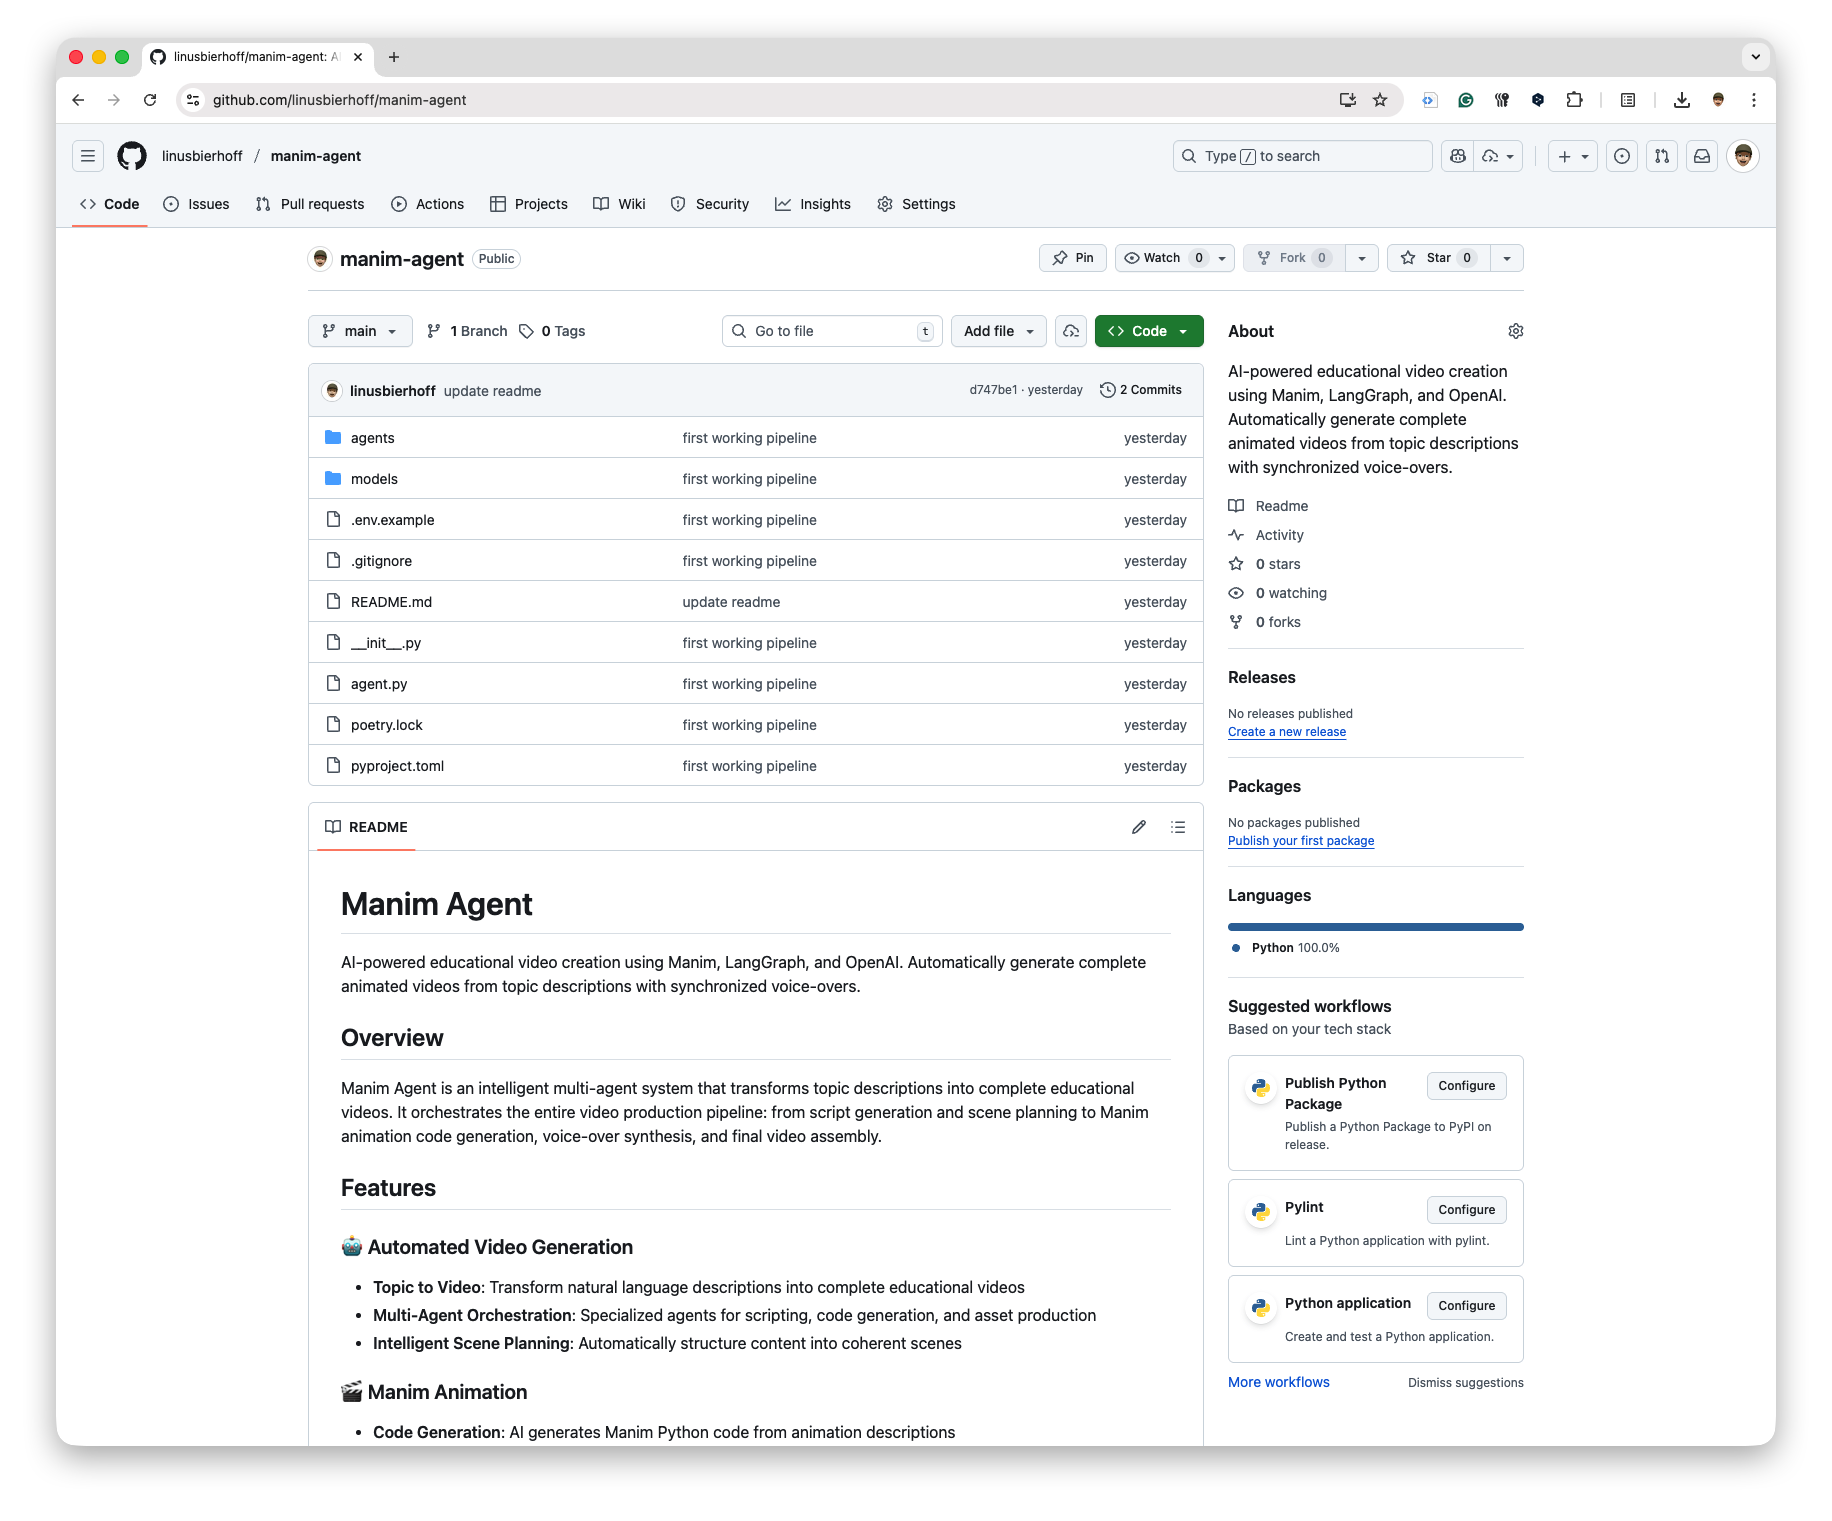1832x1521 pixels.
Task: Bookmark this page with the star icon
Action: tap(1380, 100)
